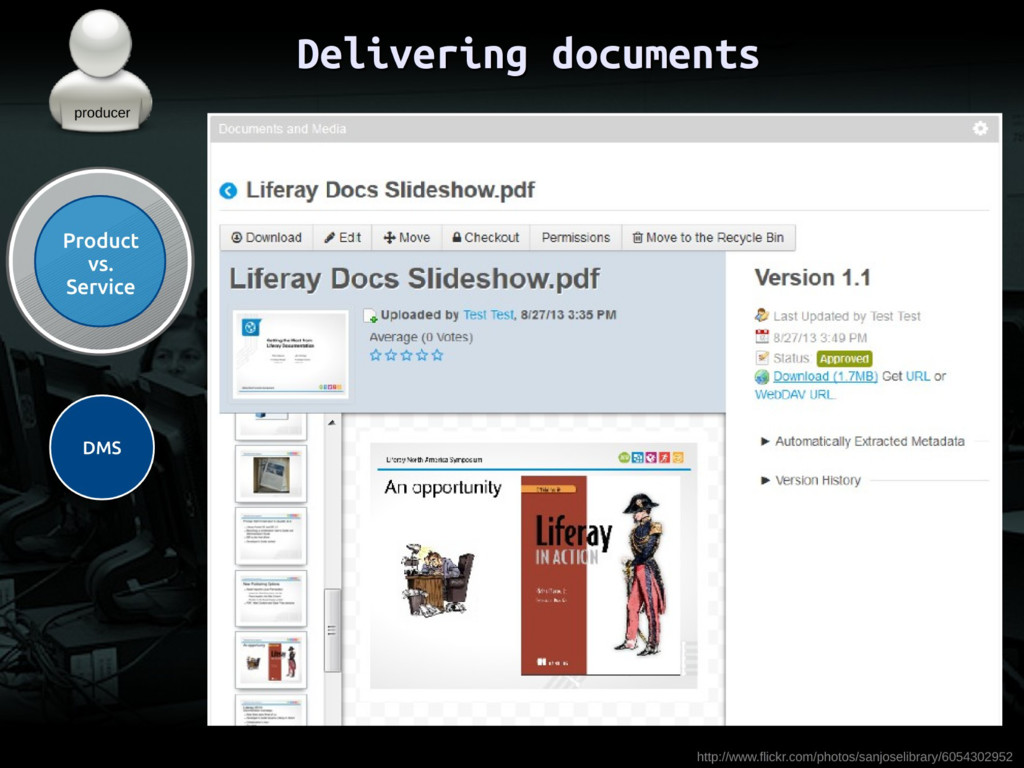Open the WebDAV URL link
Viewport: 1024px width, 768px height.
pyautogui.click(x=794, y=394)
